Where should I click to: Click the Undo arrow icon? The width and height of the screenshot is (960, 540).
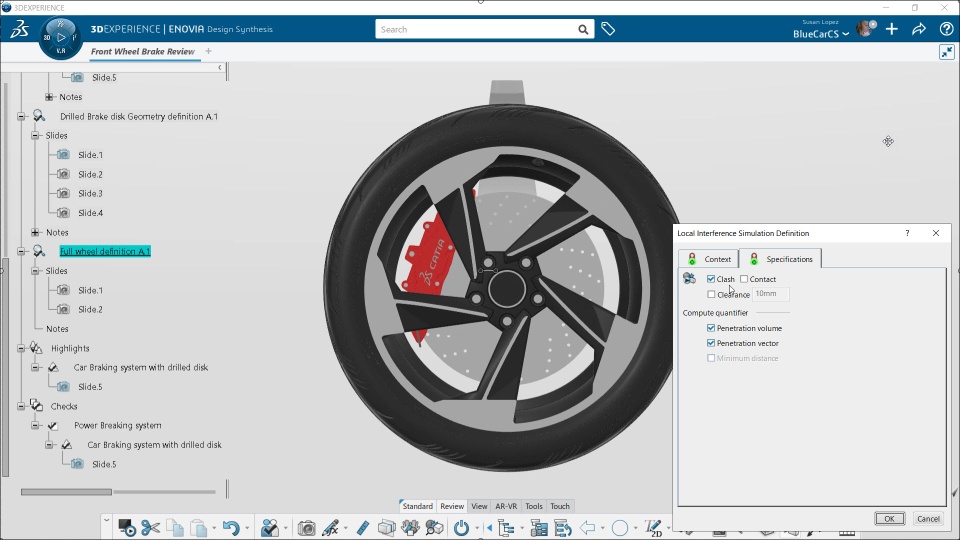tap(230, 527)
